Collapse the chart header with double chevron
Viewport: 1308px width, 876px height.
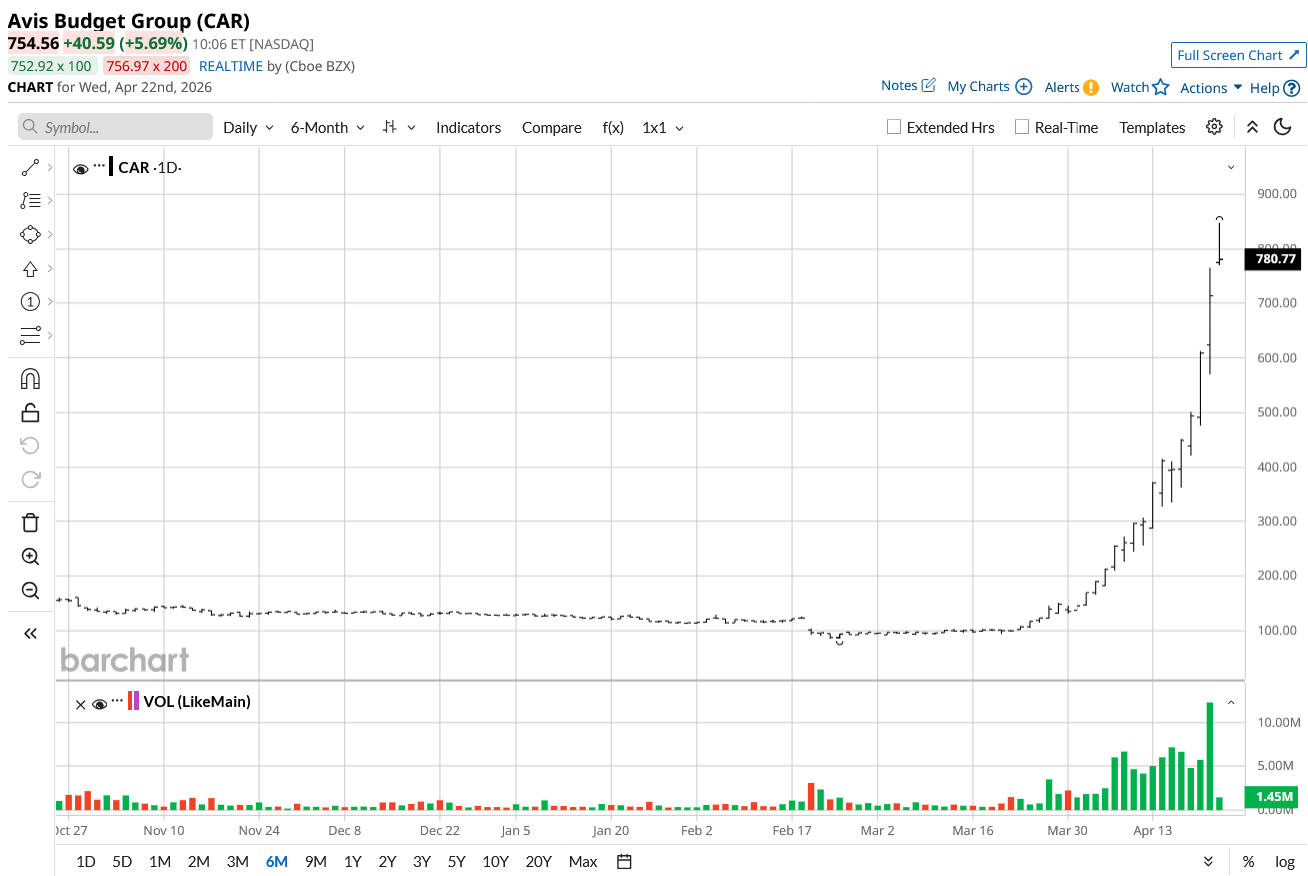(1252, 127)
